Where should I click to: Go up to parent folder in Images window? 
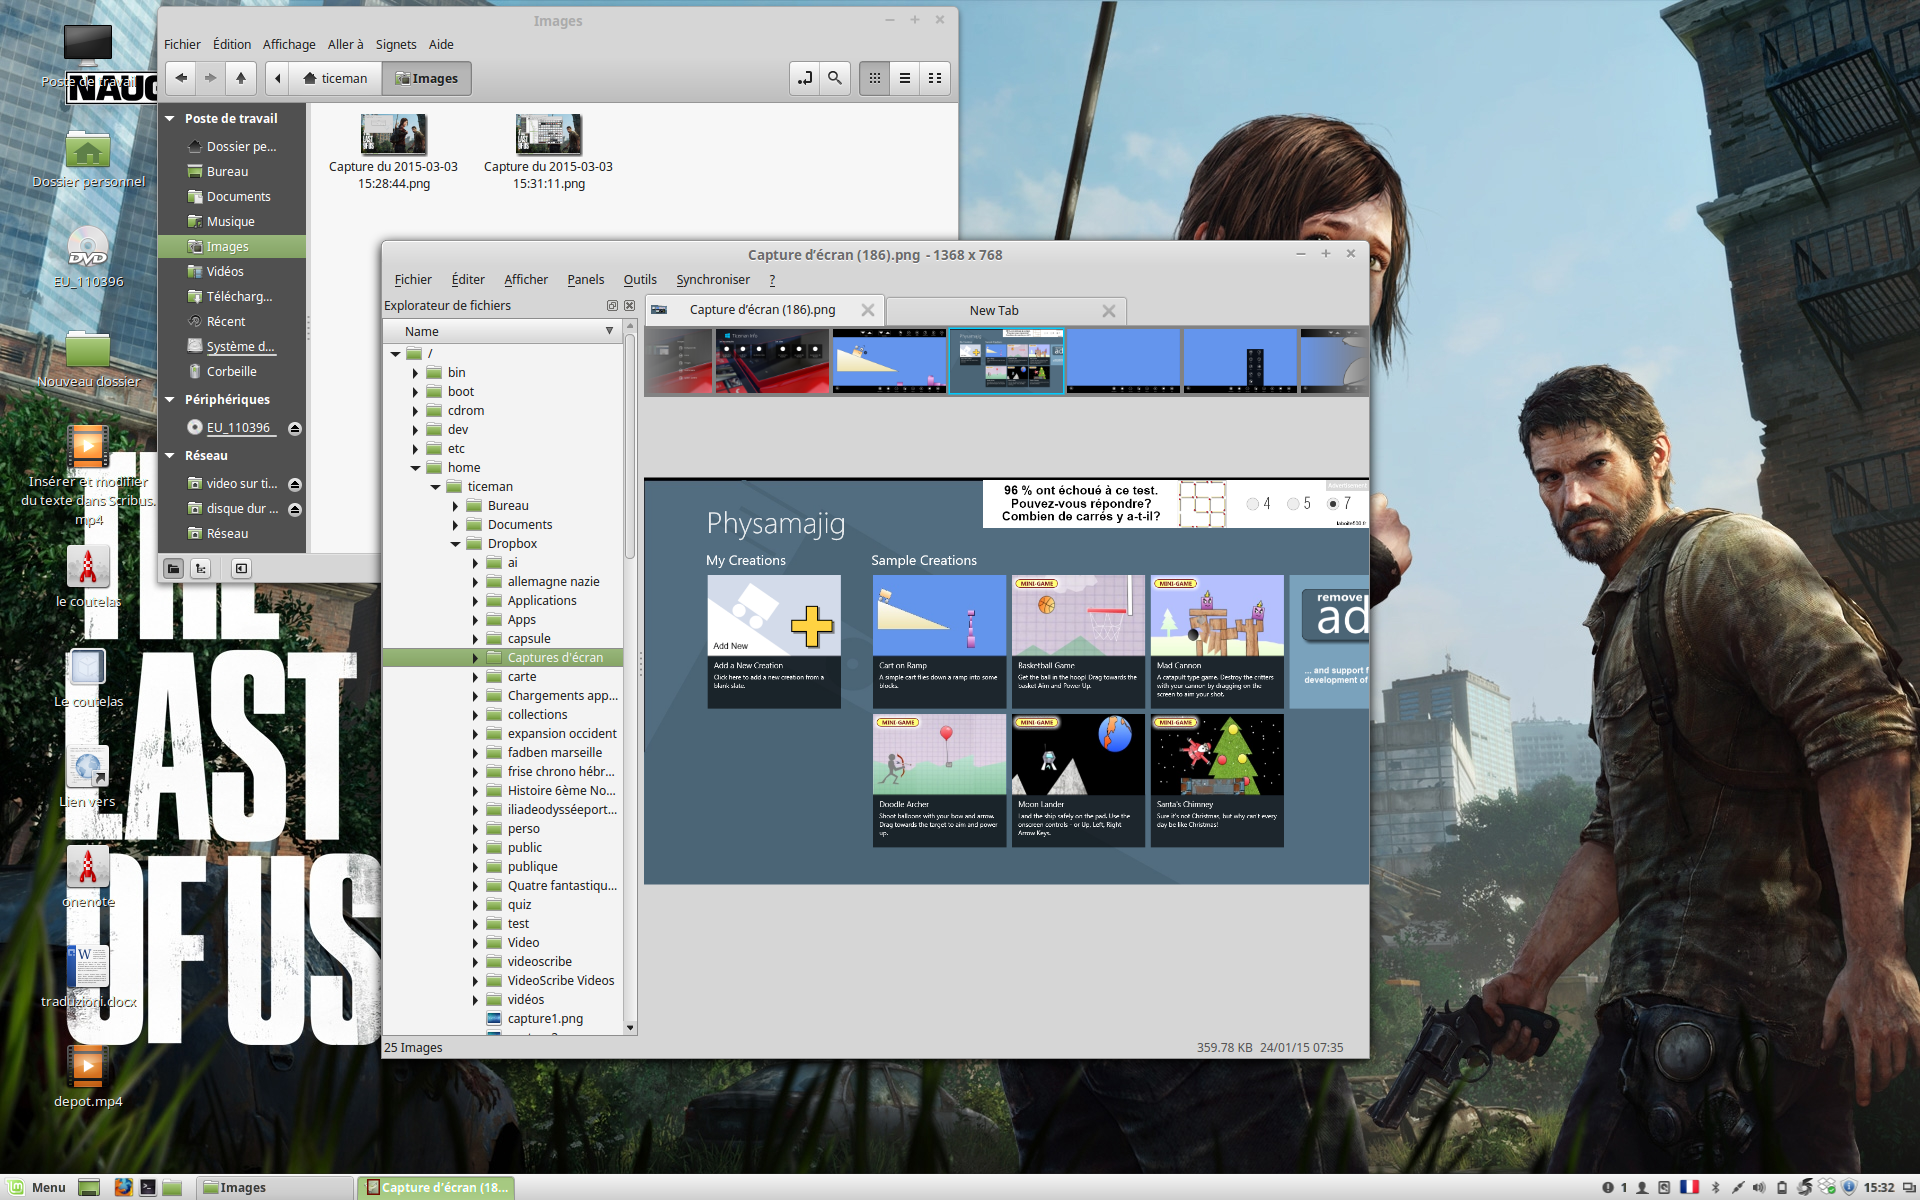(240, 78)
